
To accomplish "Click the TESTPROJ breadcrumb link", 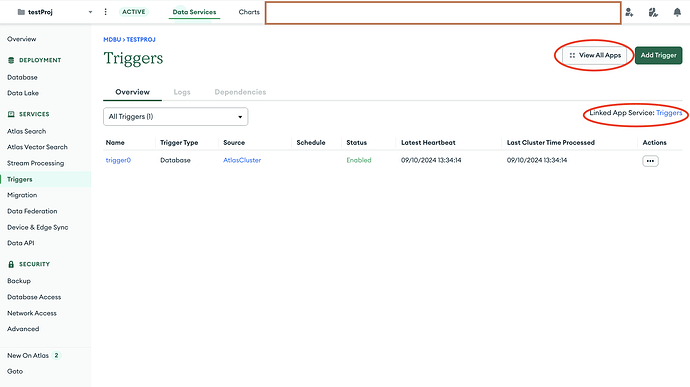I will click(141, 40).
